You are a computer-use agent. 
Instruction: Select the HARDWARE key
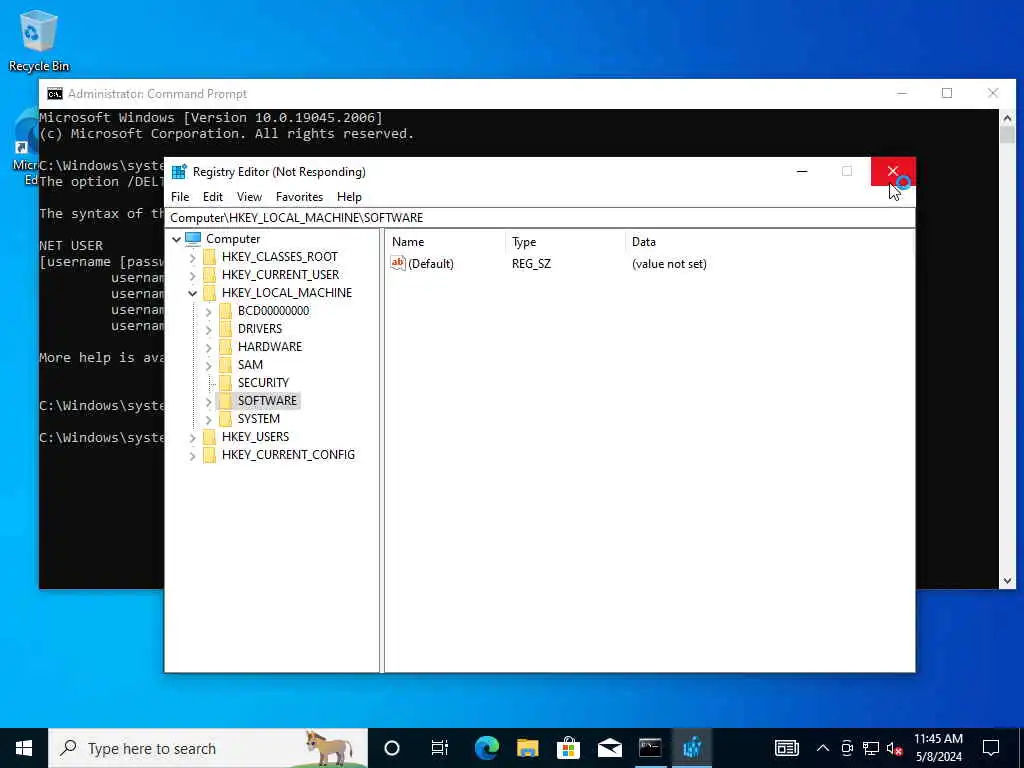270,347
